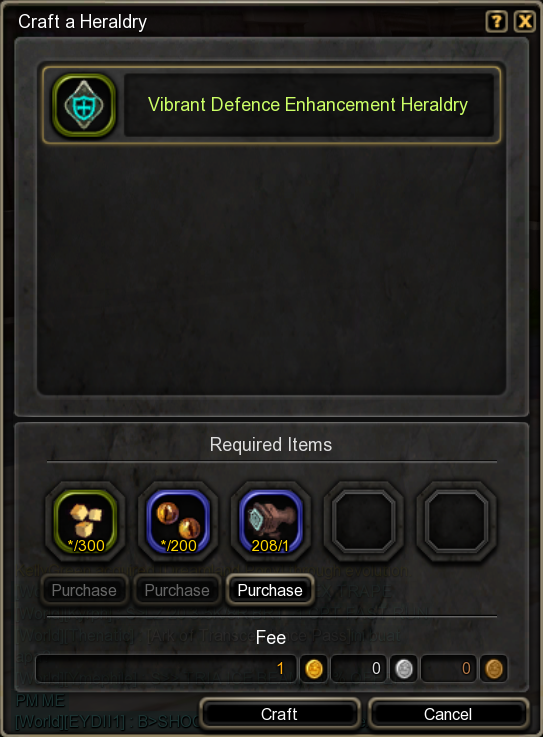Click the gold coin fee icon

pyautogui.click(x=314, y=668)
